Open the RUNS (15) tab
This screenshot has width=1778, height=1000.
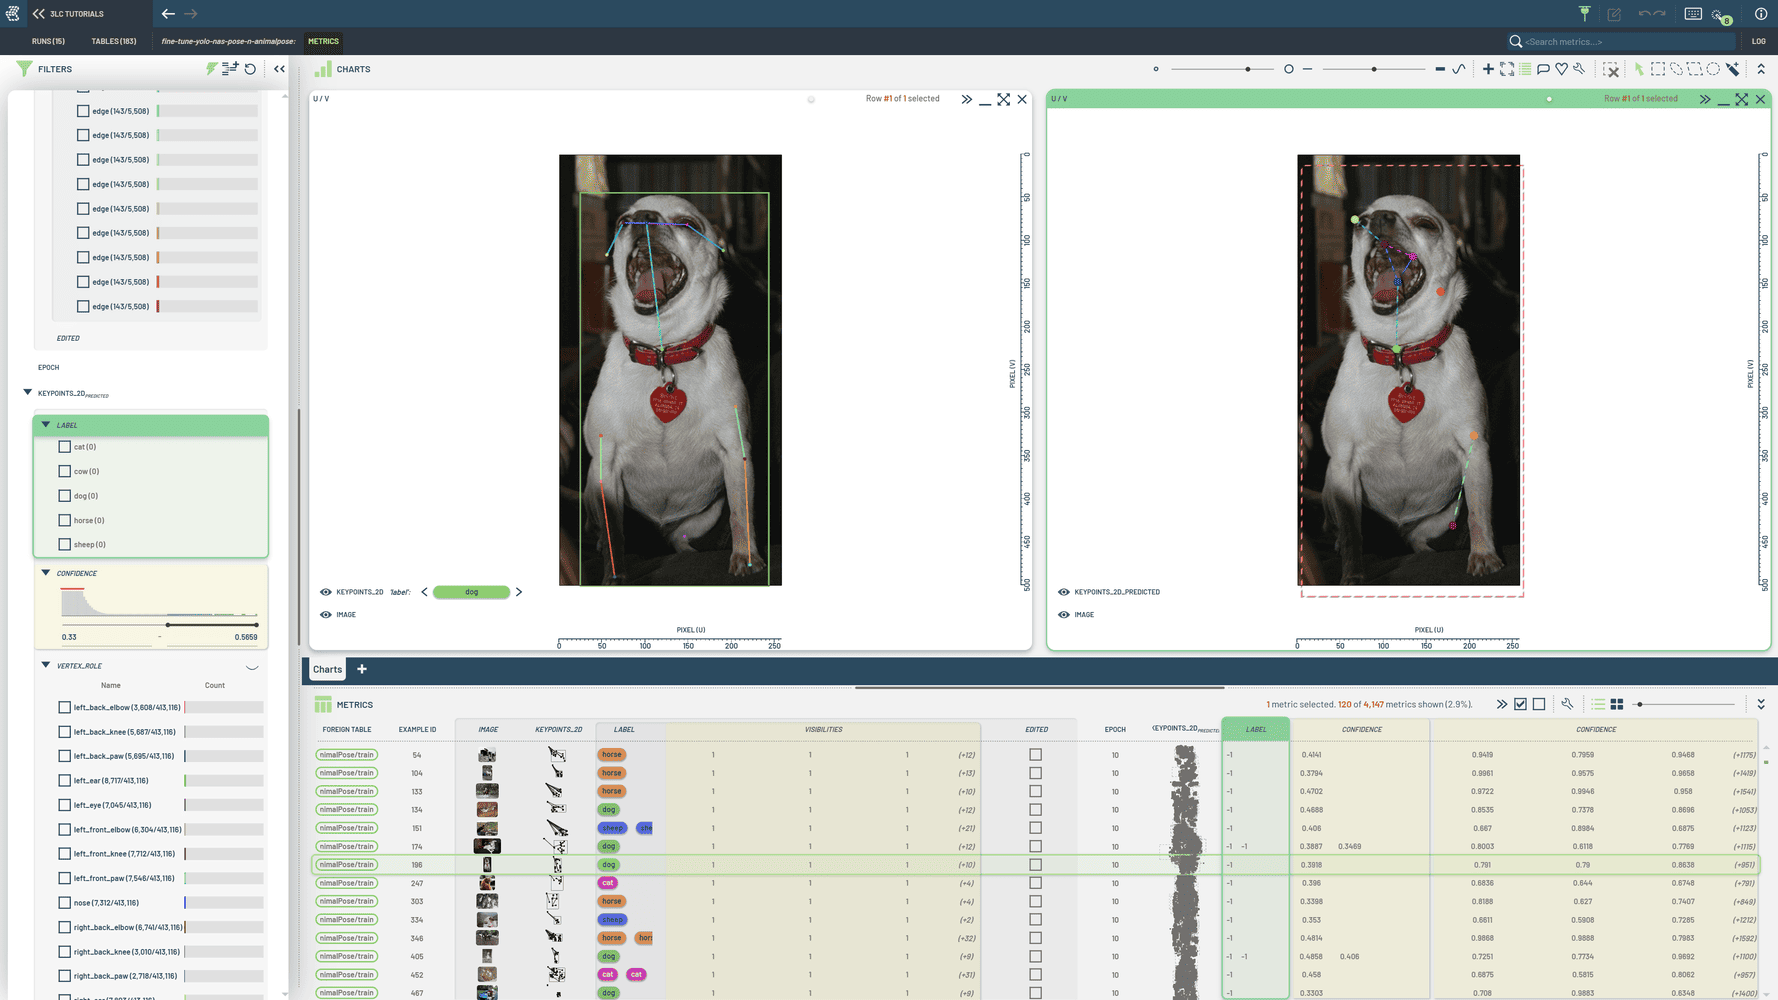[48, 41]
